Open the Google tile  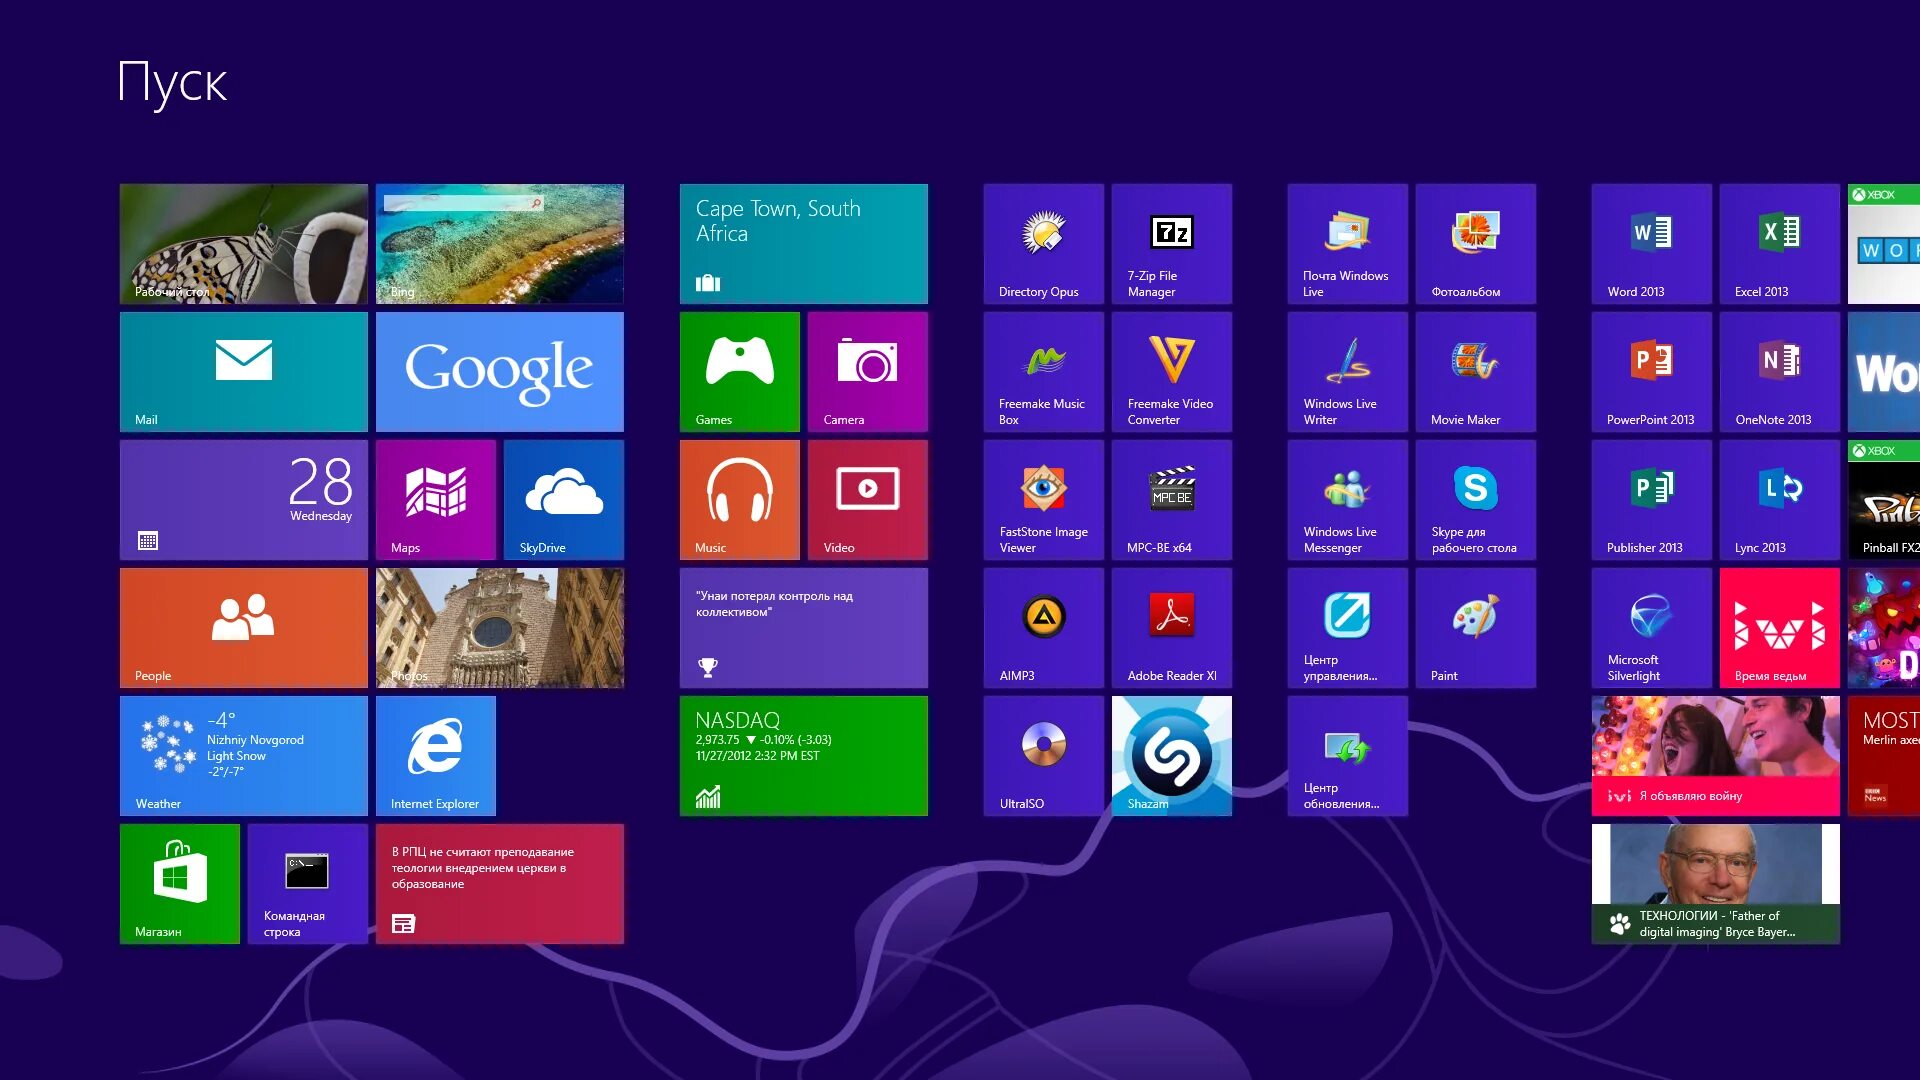pyautogui.click(x=499, y=372)
